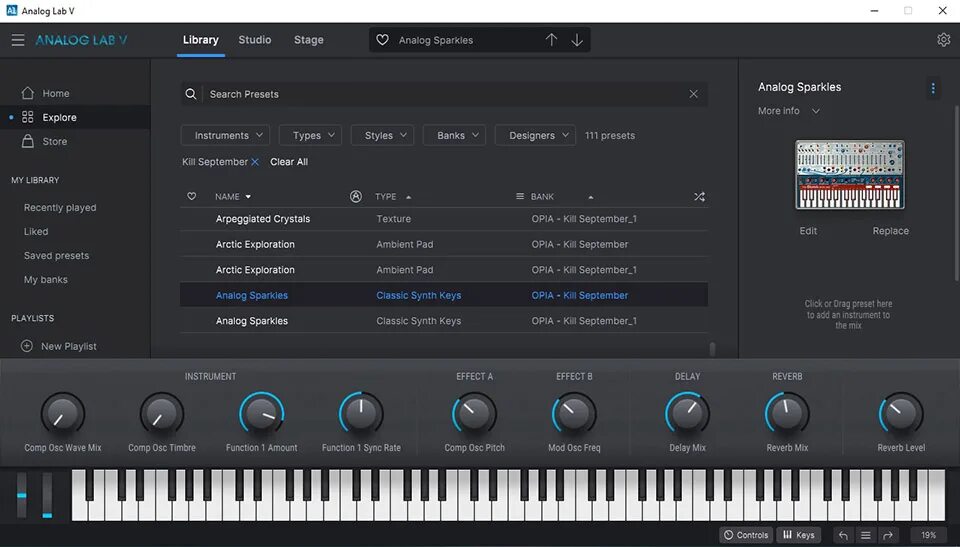Viewport: 960px width, 547px height.
Task: Clear the search field with X
Action: [x=693, y=94]
